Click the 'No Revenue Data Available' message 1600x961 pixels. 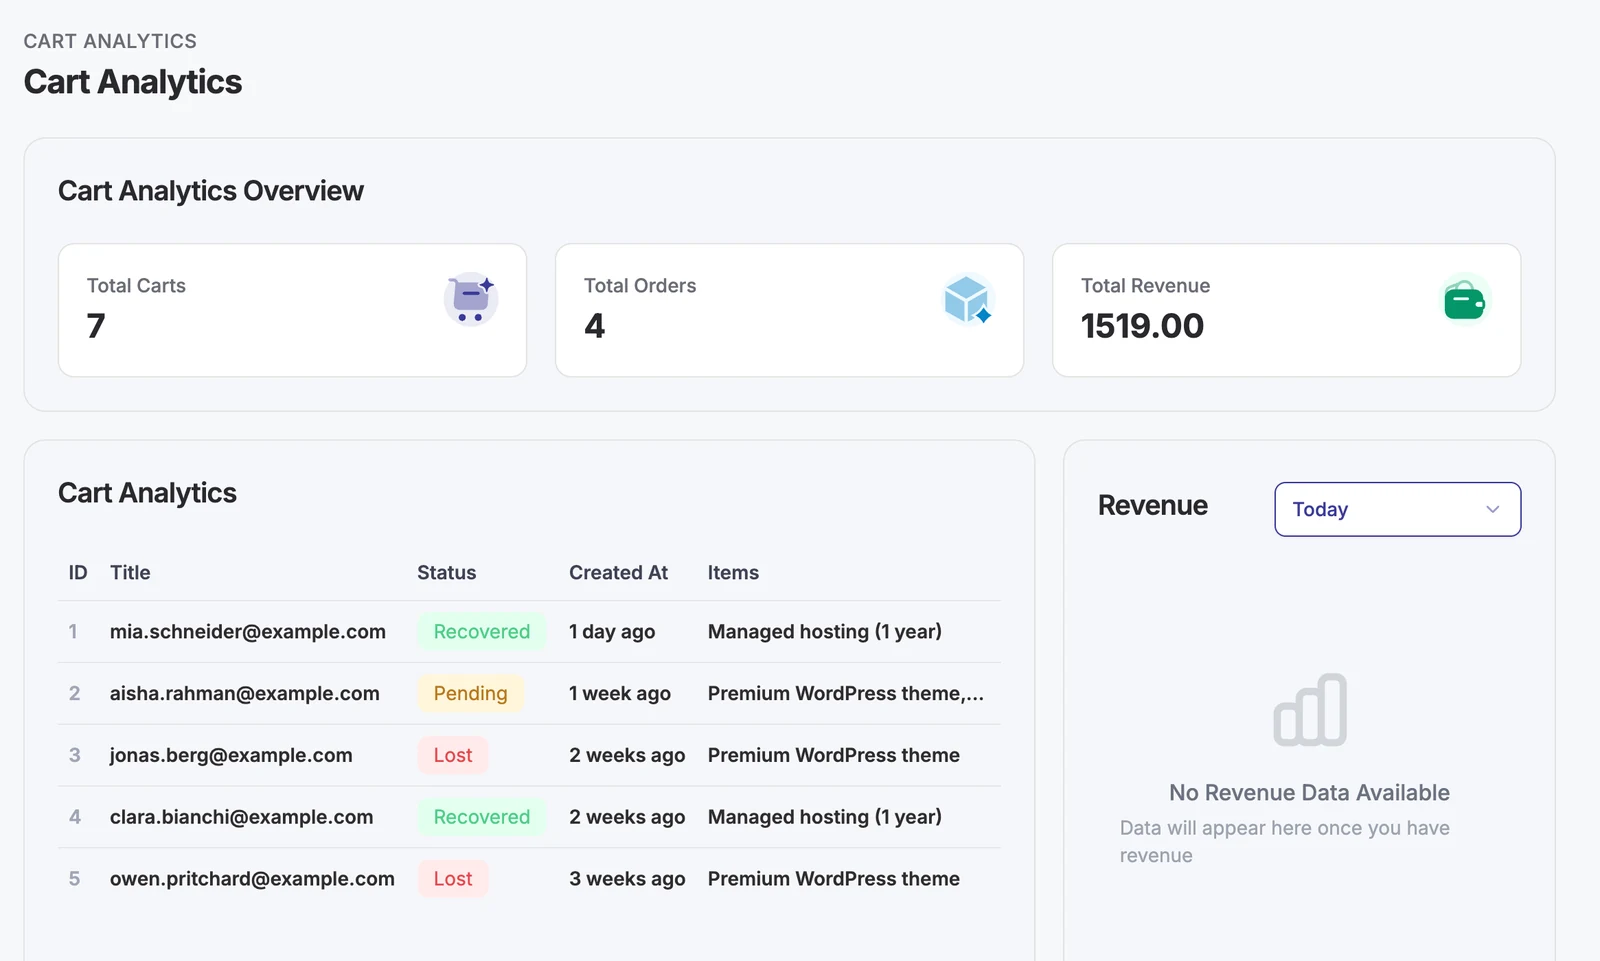1309,793
